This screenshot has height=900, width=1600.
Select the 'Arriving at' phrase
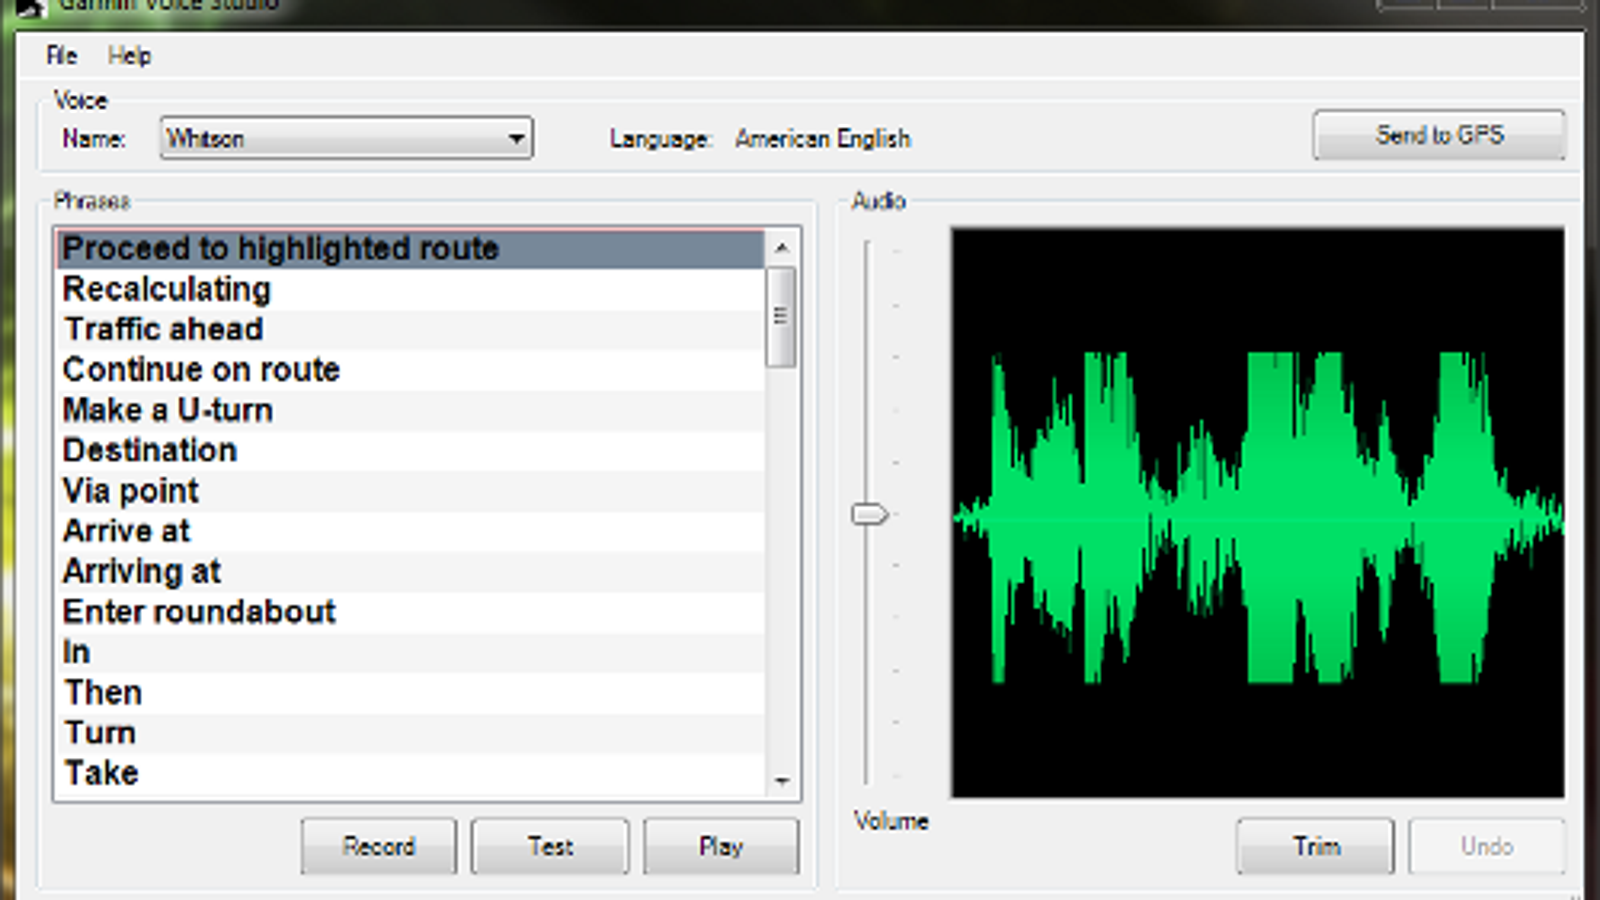[x=410, y=571]
